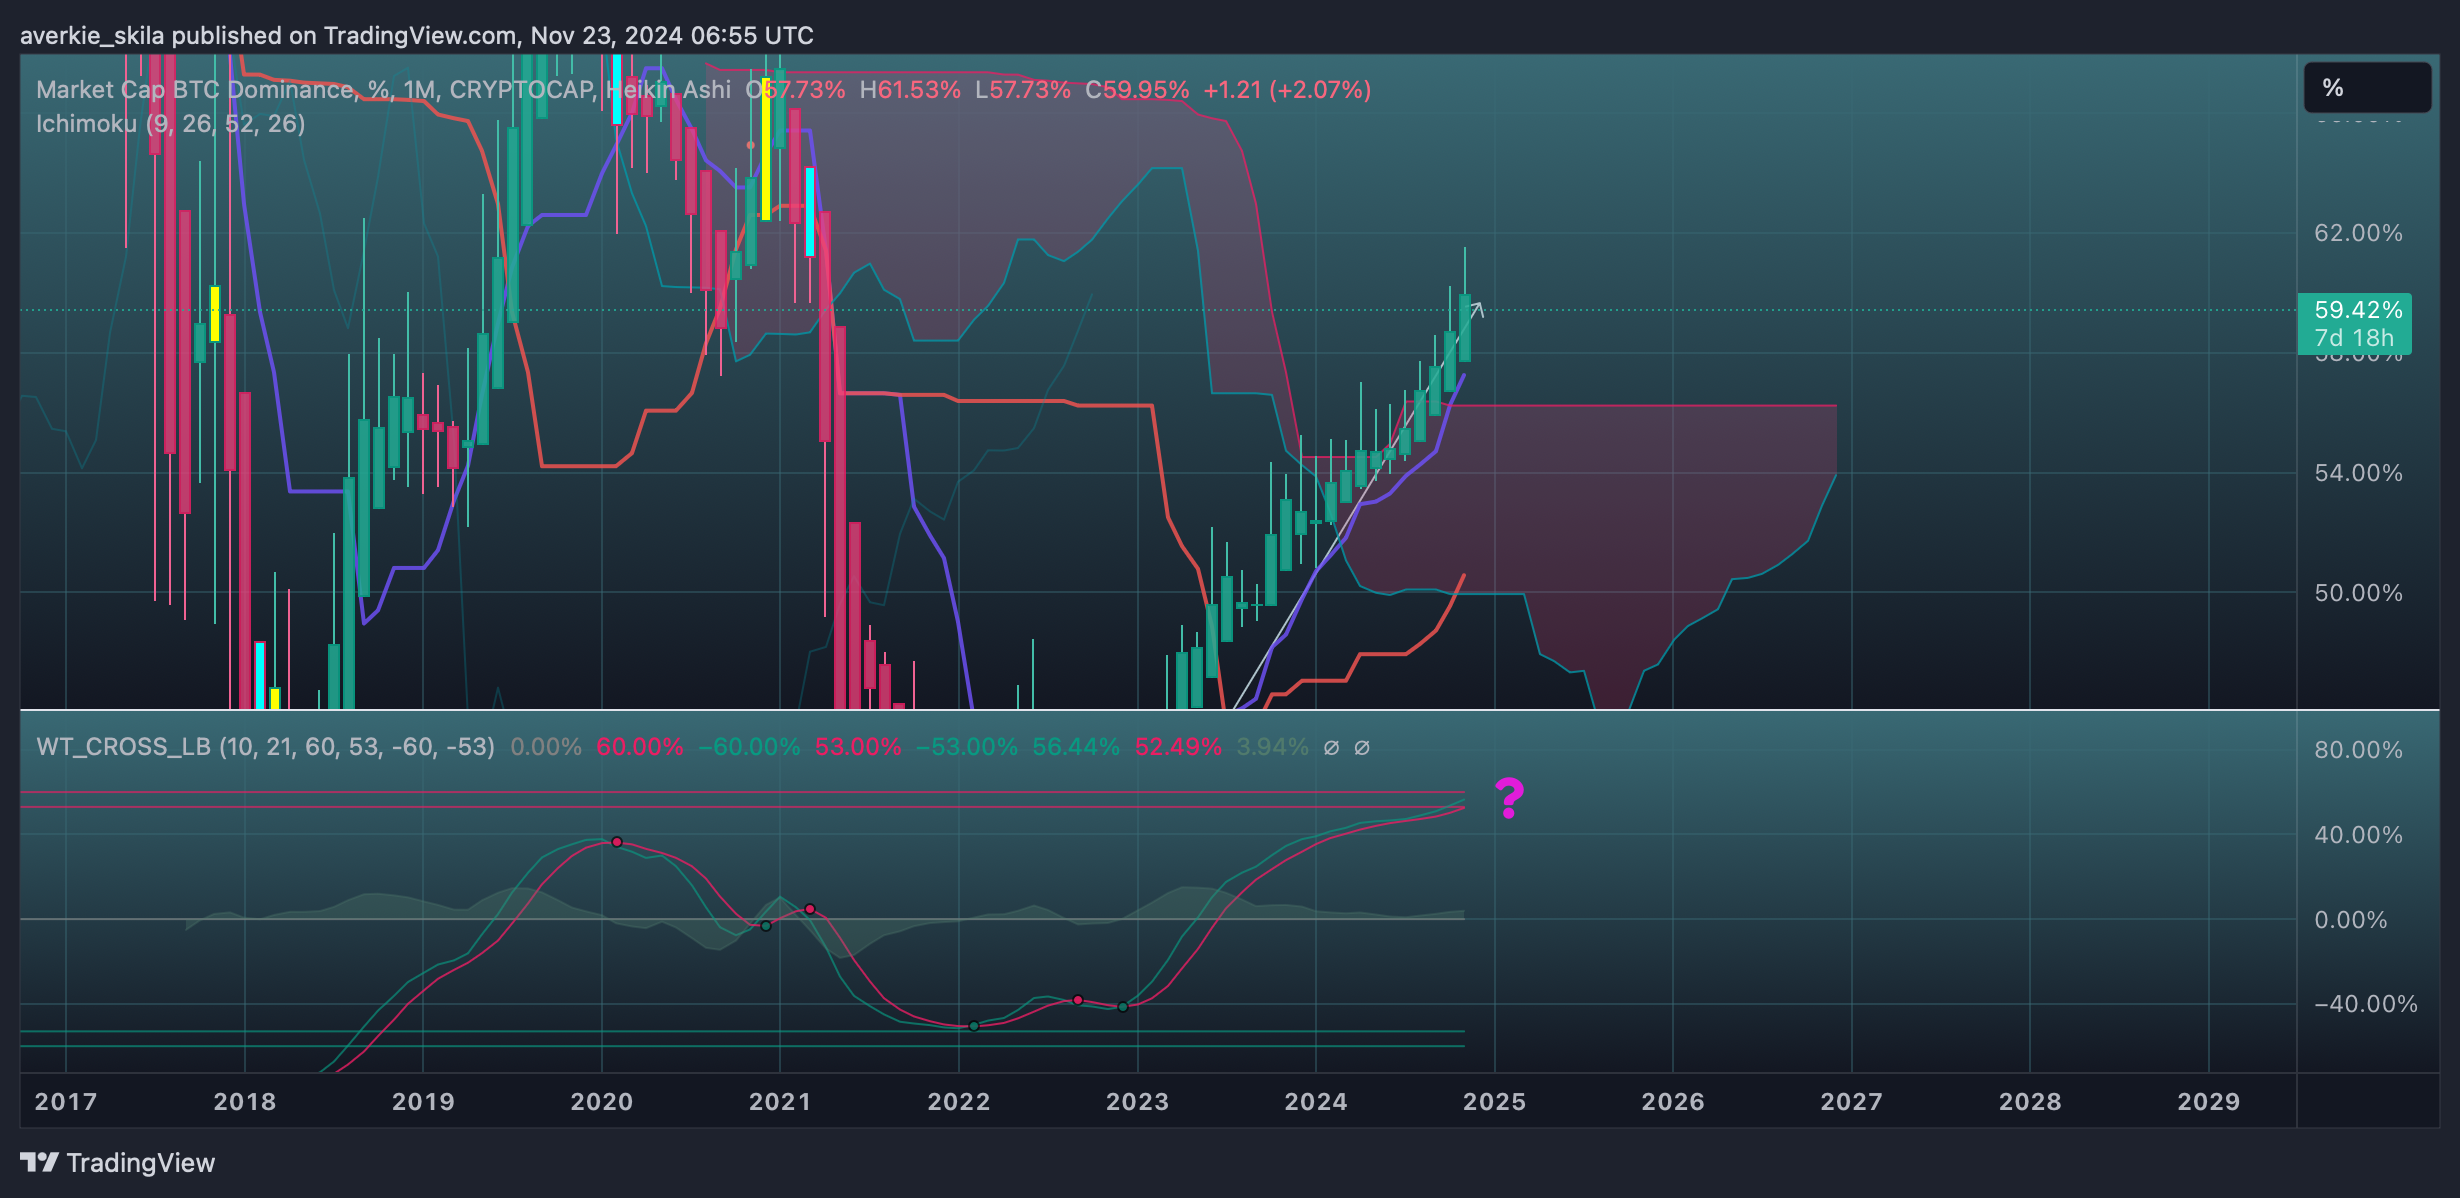Click the 80.00% oscillator axis label
This screenshot has height=1198, width=2460.
[2358, 750]
